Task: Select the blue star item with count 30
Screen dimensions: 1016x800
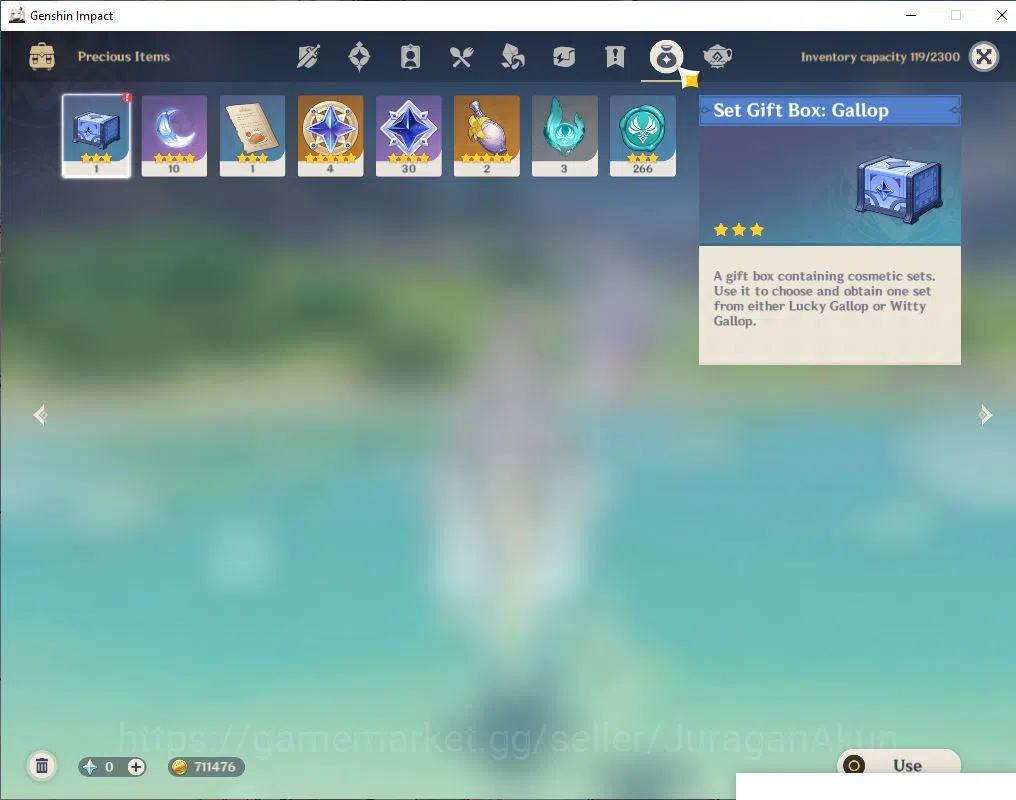Action: [408, 136]
